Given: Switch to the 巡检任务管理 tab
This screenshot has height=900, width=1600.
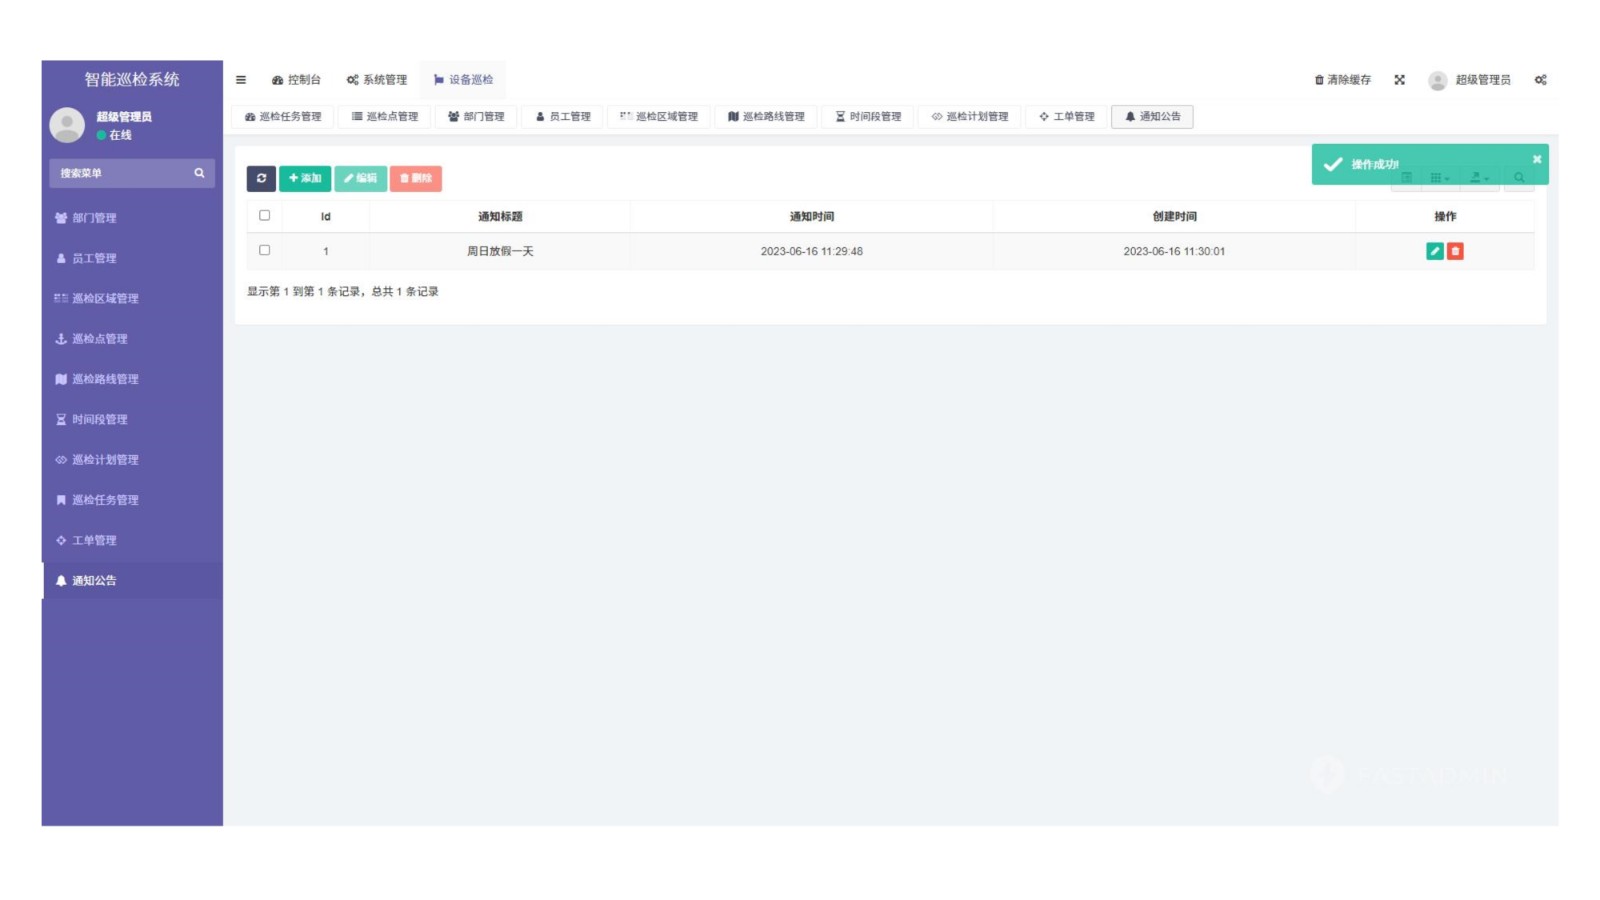Looking at the screenshot, I should tap(283, 117).
